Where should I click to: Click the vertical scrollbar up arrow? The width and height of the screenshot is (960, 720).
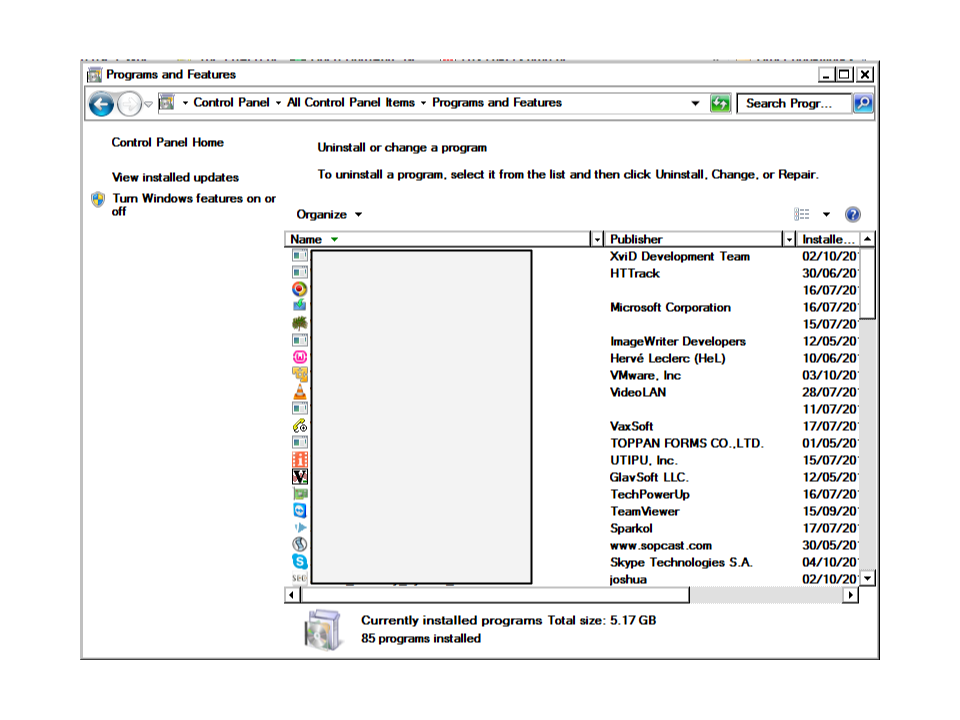[868, 239]
